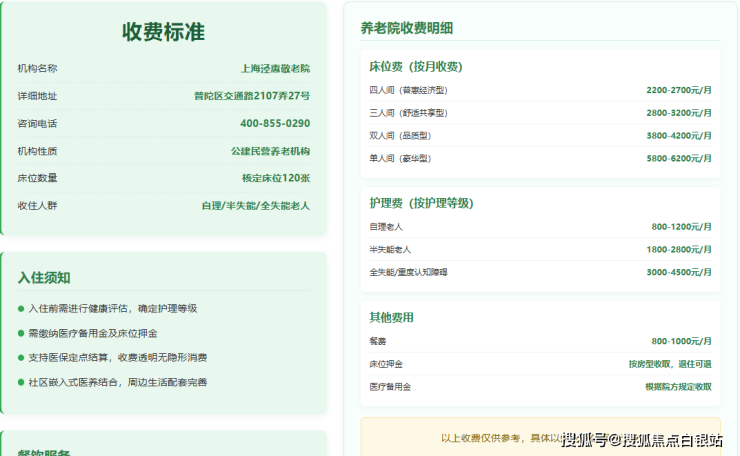Select 公建民营养老机构 value
The width and height of the screenshot is (740, 456).
[270, 151]
